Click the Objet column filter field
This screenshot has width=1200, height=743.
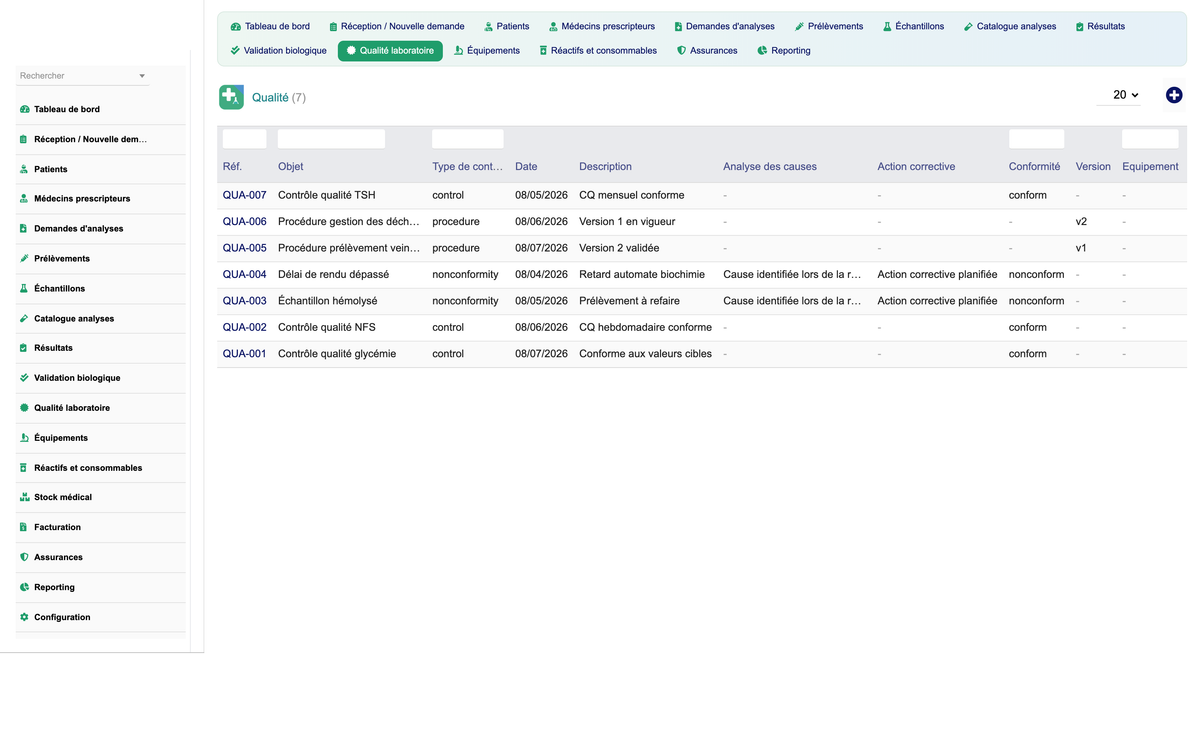point(331,139)
